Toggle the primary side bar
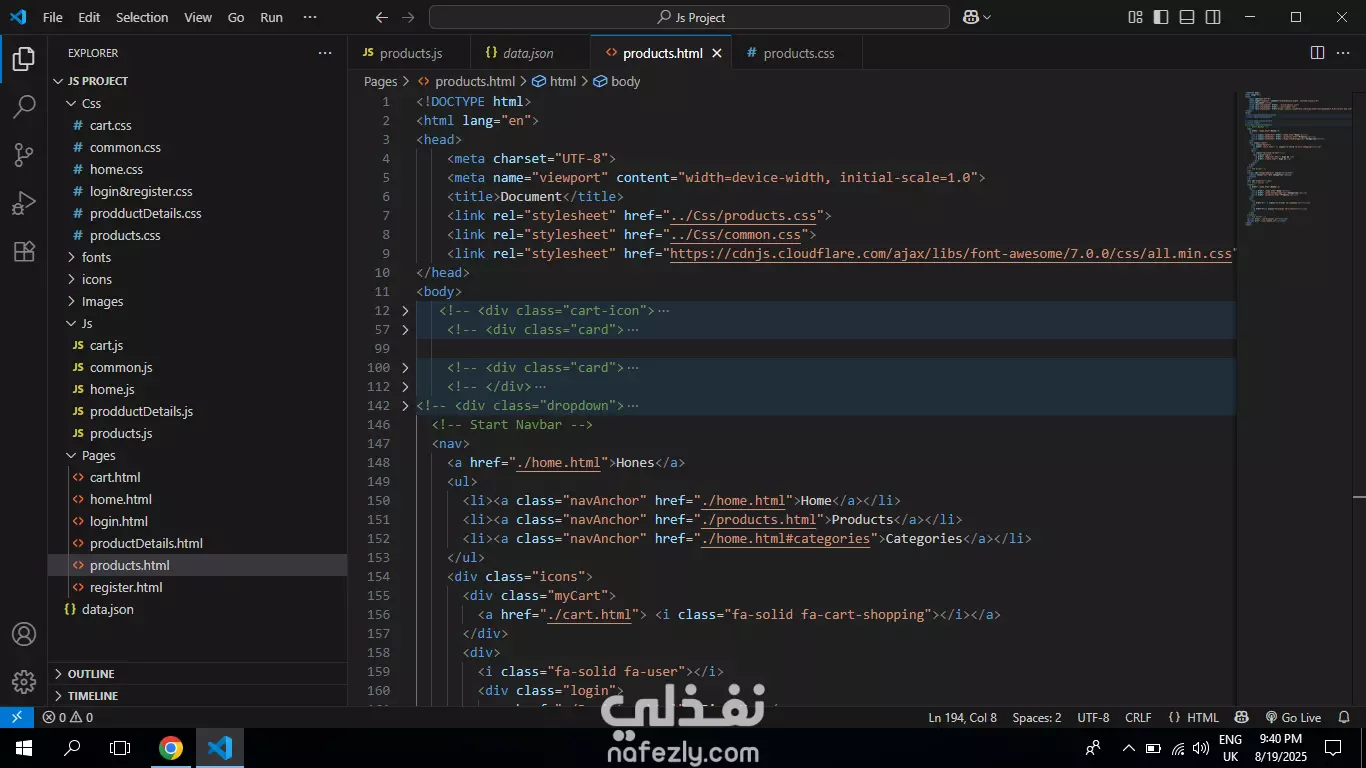Image resolution: width=1366 pixels, height=768 pixels. (1161, 17)
